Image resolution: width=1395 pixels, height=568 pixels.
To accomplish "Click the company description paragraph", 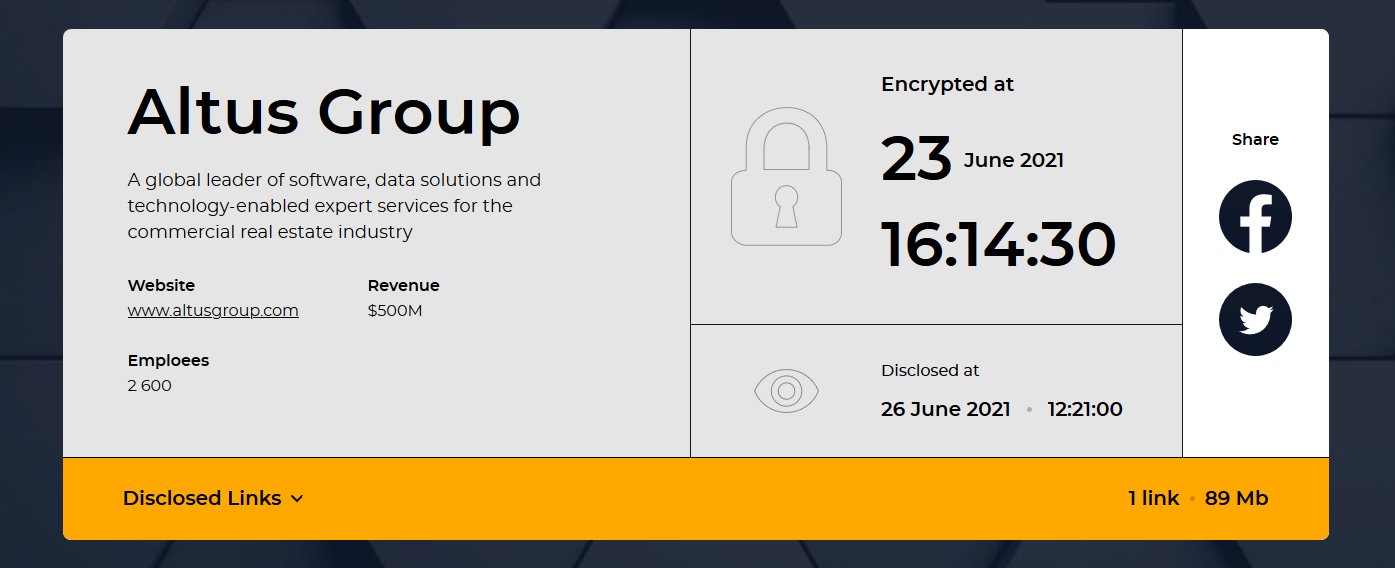I will [334, 206].
